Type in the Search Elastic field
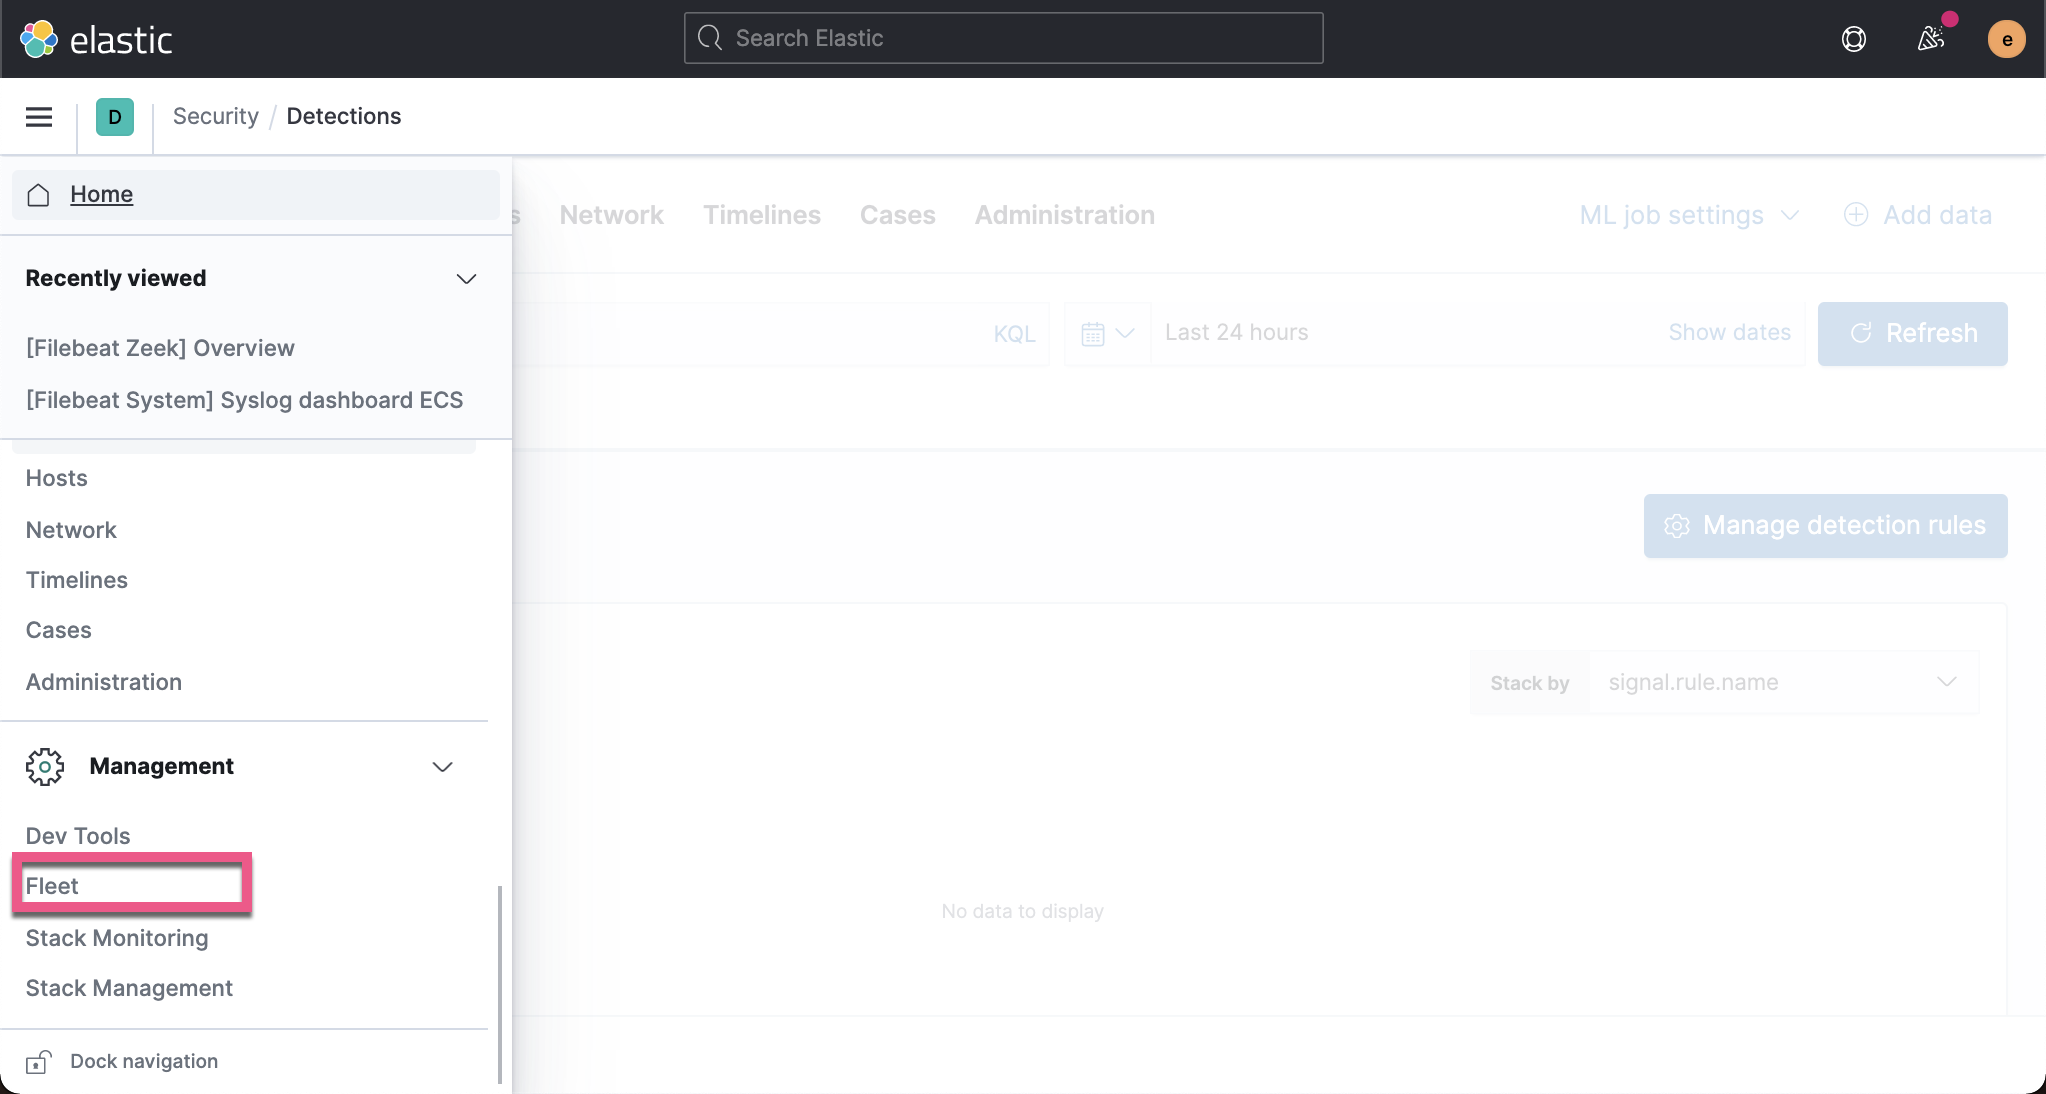Image resolution: width=2046 pixels, height=1094 pixels. point(1001,38)
